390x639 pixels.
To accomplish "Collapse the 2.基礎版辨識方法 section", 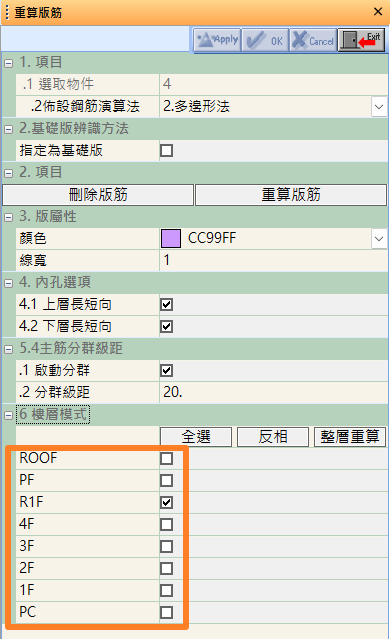I will click(9, 129).
